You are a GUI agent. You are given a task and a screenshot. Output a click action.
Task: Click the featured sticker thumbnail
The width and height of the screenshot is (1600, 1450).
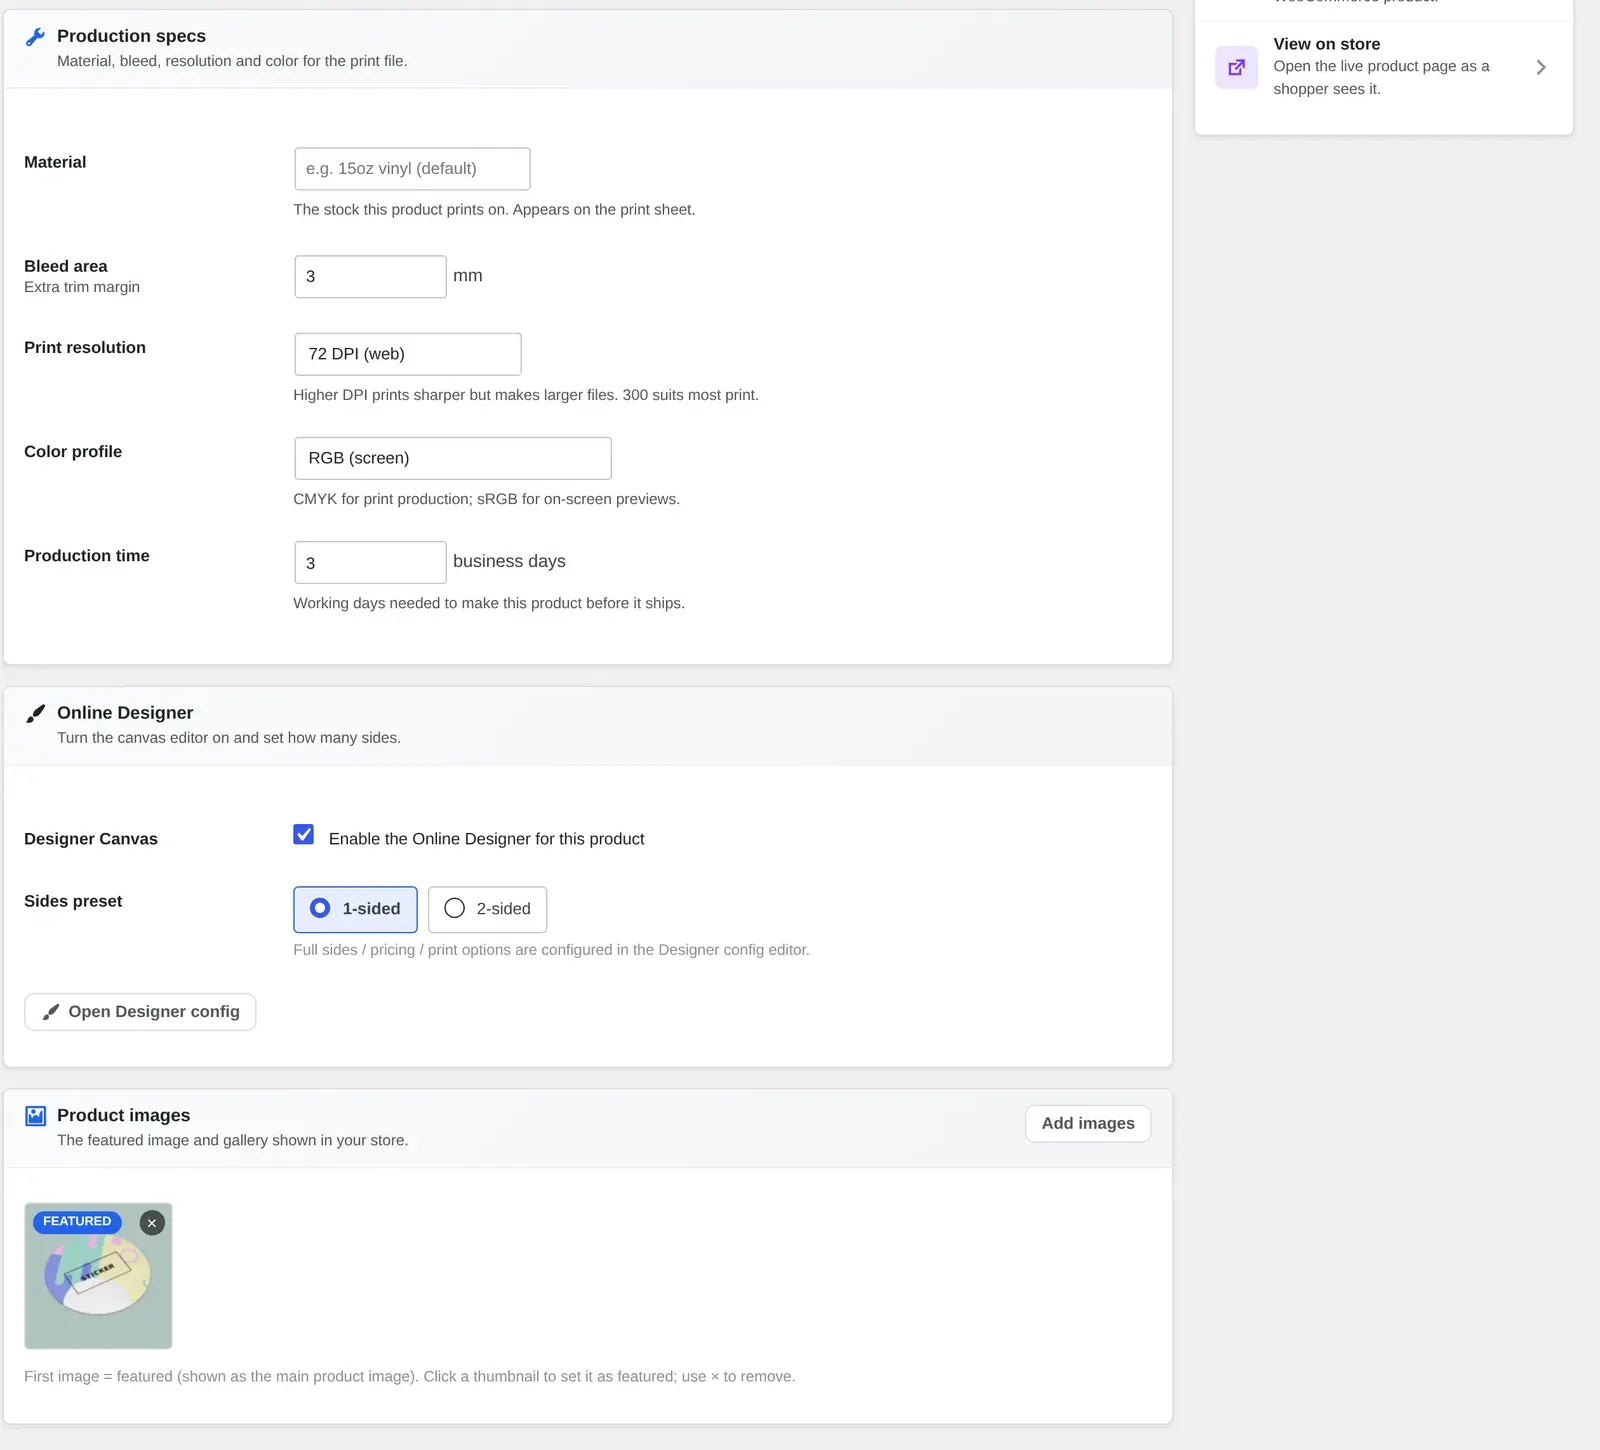tap(98, 1276)
